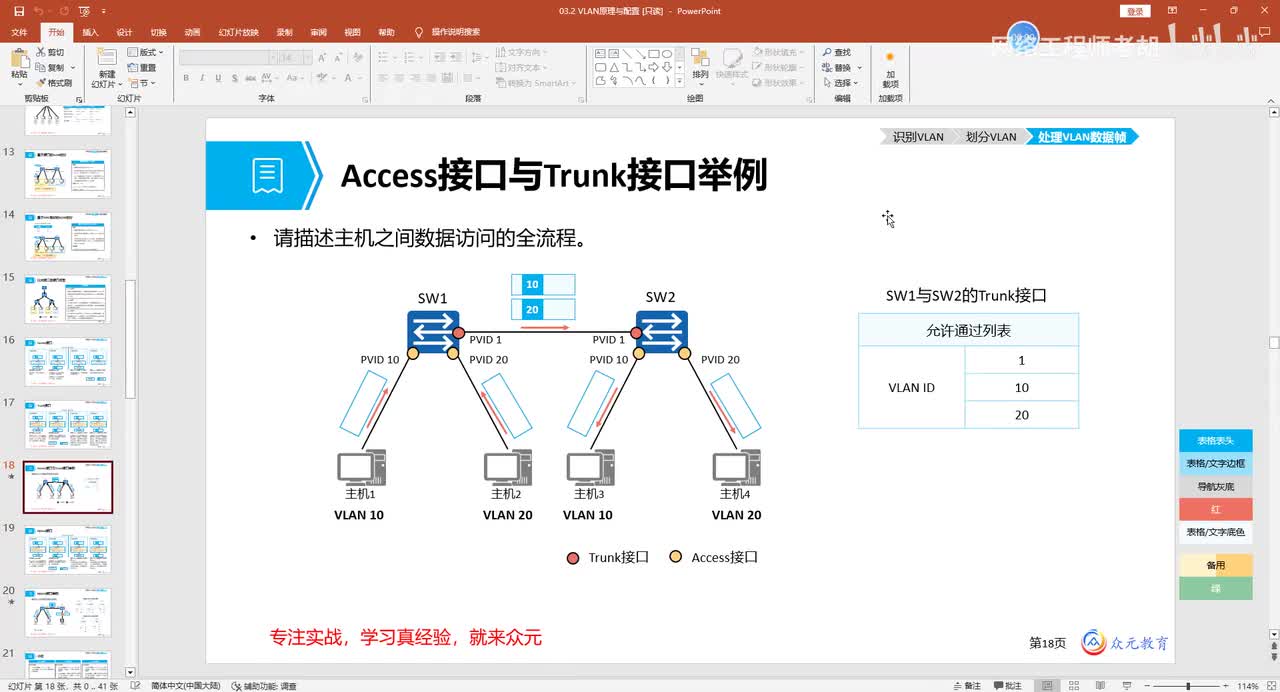1280x692 pixels.
Task: Toggle italic formatting I
Action: point(202,78)
